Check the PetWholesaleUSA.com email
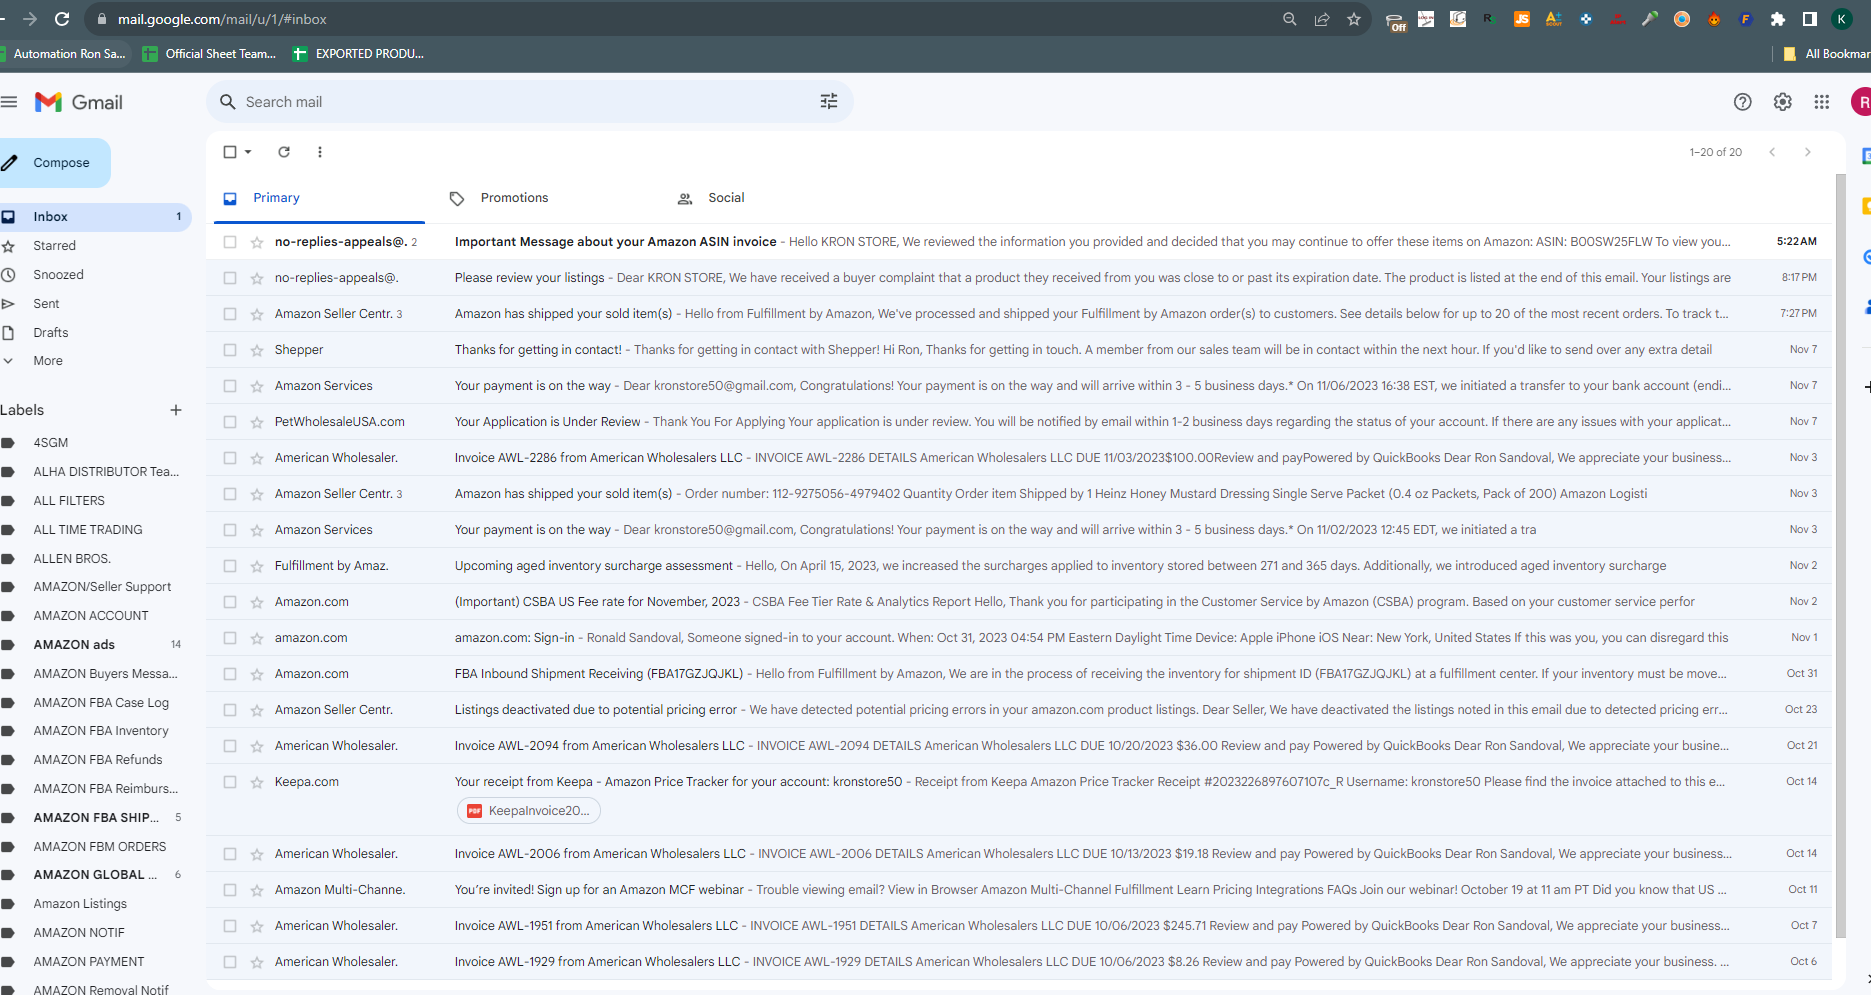This screenshot has width=1871, height=995. pyautogui.click(x=230, y=422)
